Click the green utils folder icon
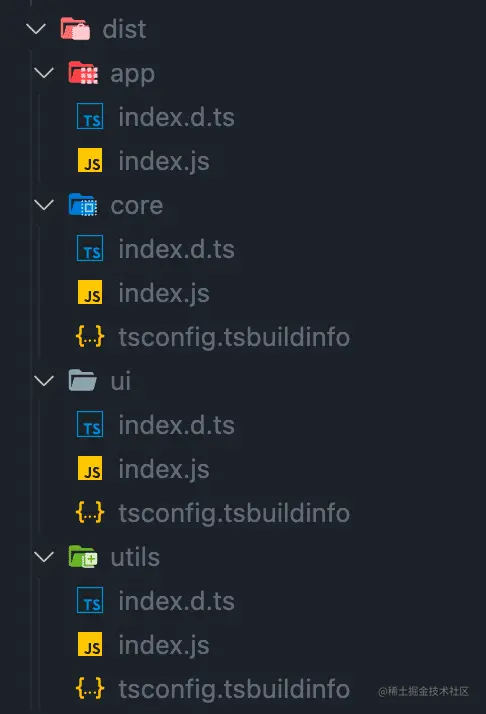Viewport: 486px width, 714px height. coord(83,556)
